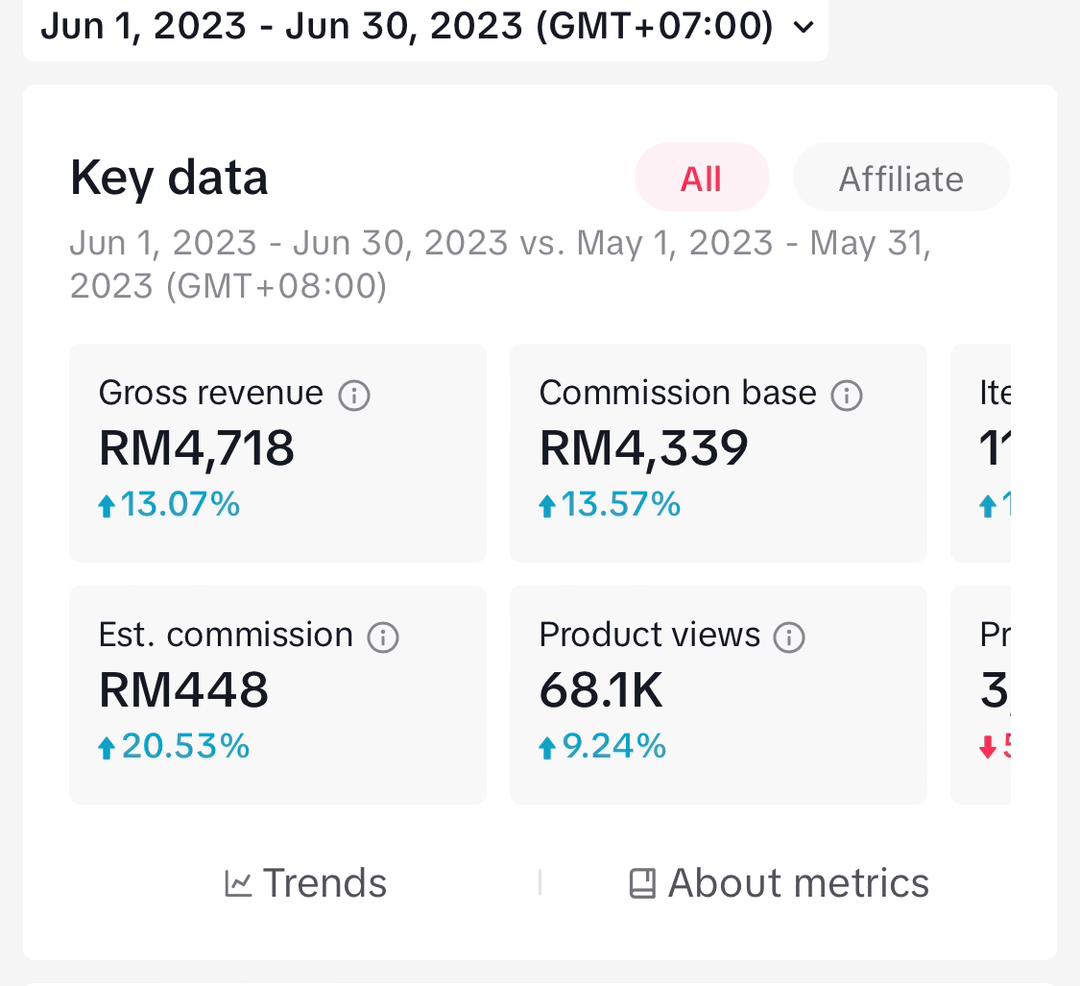
Task: Tap the partially visible Items card
Action: pos(981,453)
